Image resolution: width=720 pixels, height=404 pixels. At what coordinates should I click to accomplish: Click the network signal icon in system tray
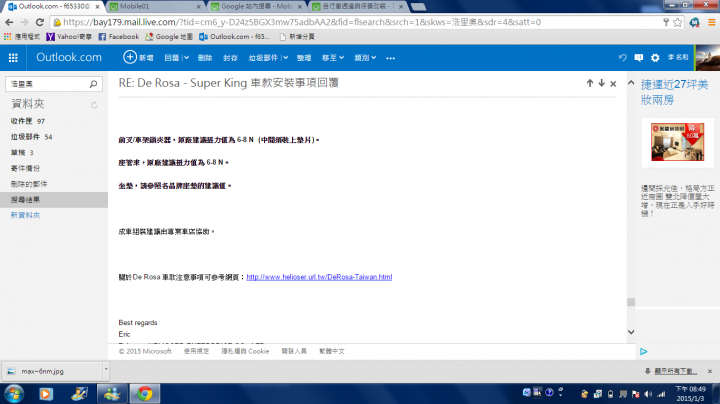[661, 394]
